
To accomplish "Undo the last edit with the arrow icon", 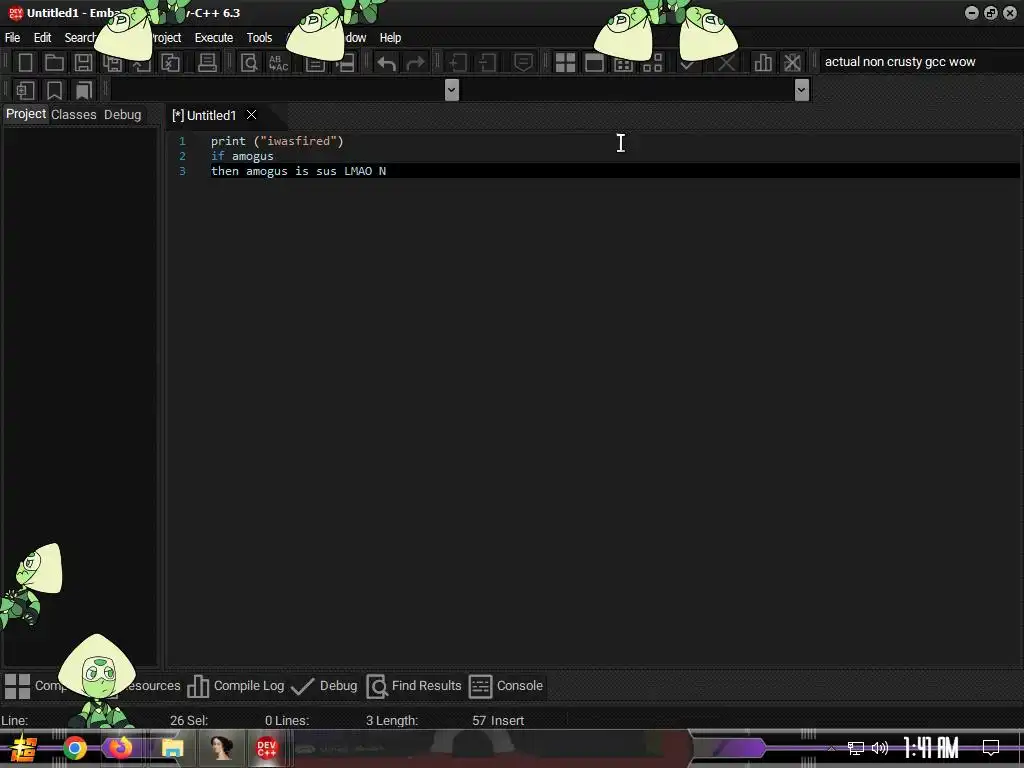I will [x=387, y=63].
